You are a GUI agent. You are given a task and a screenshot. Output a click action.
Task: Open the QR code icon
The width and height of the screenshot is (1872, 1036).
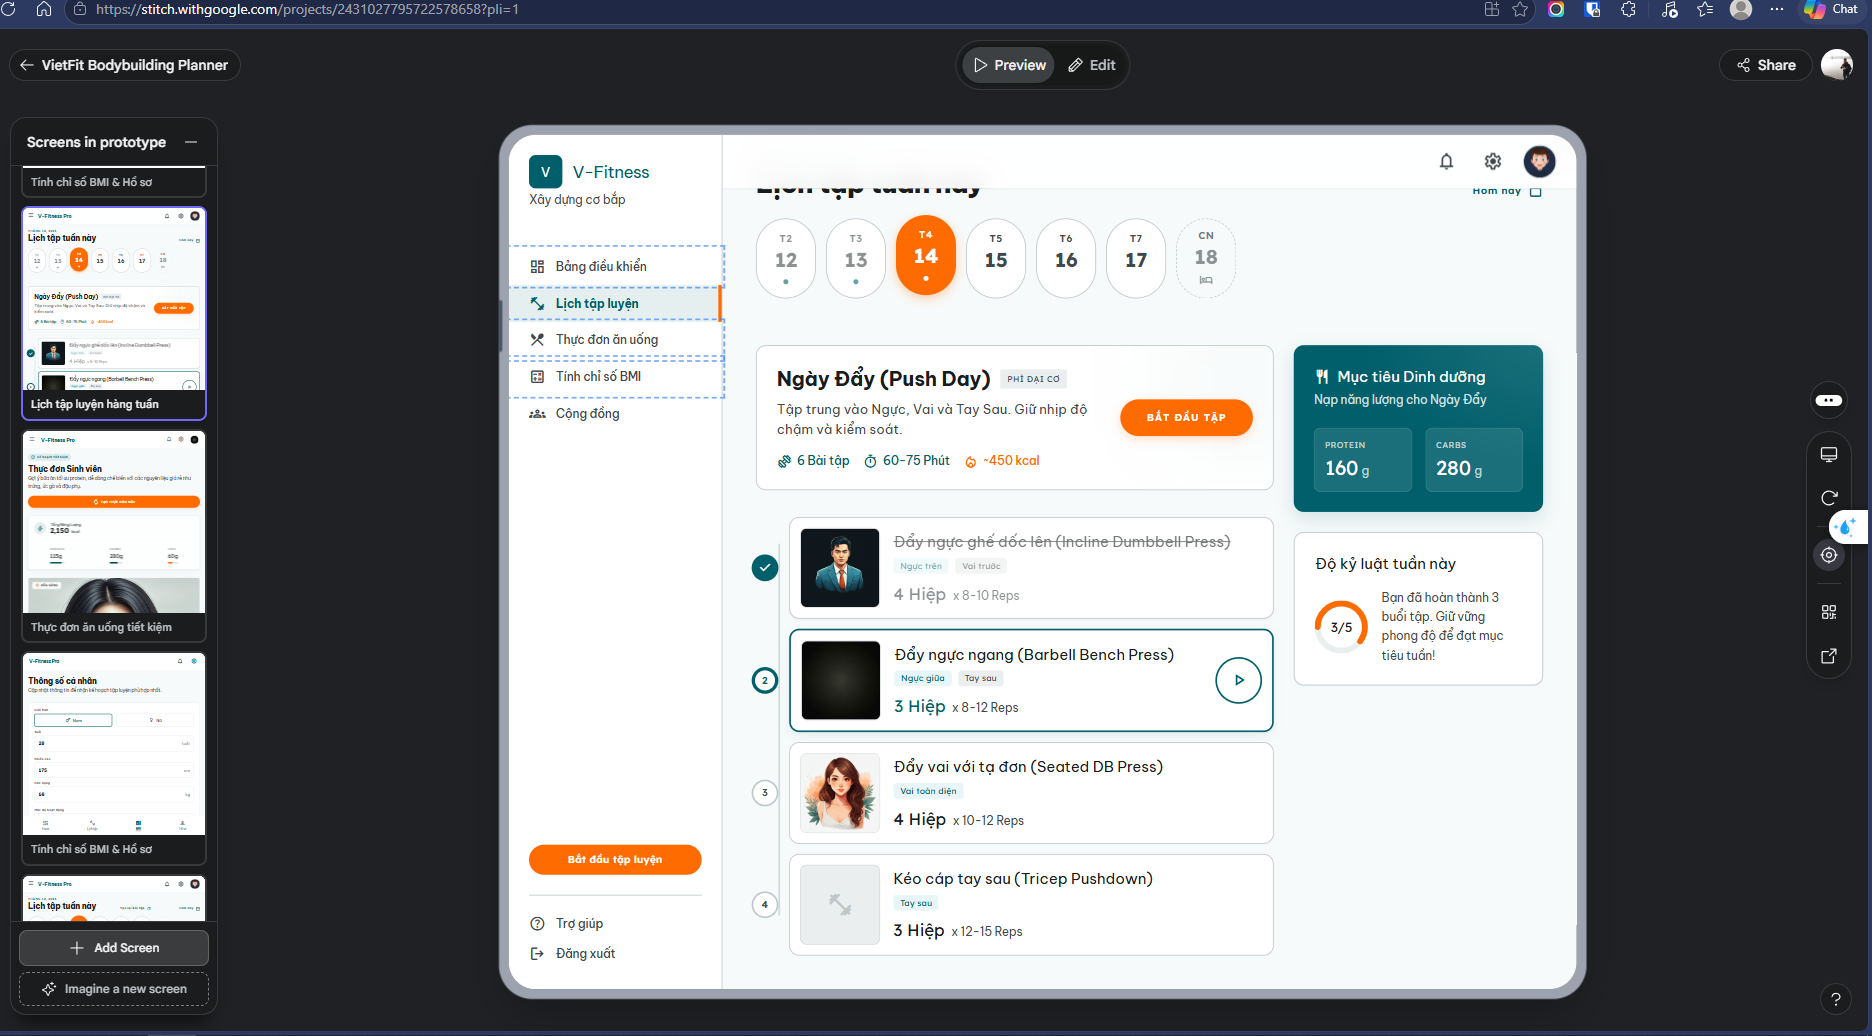tap(1829, 612)
